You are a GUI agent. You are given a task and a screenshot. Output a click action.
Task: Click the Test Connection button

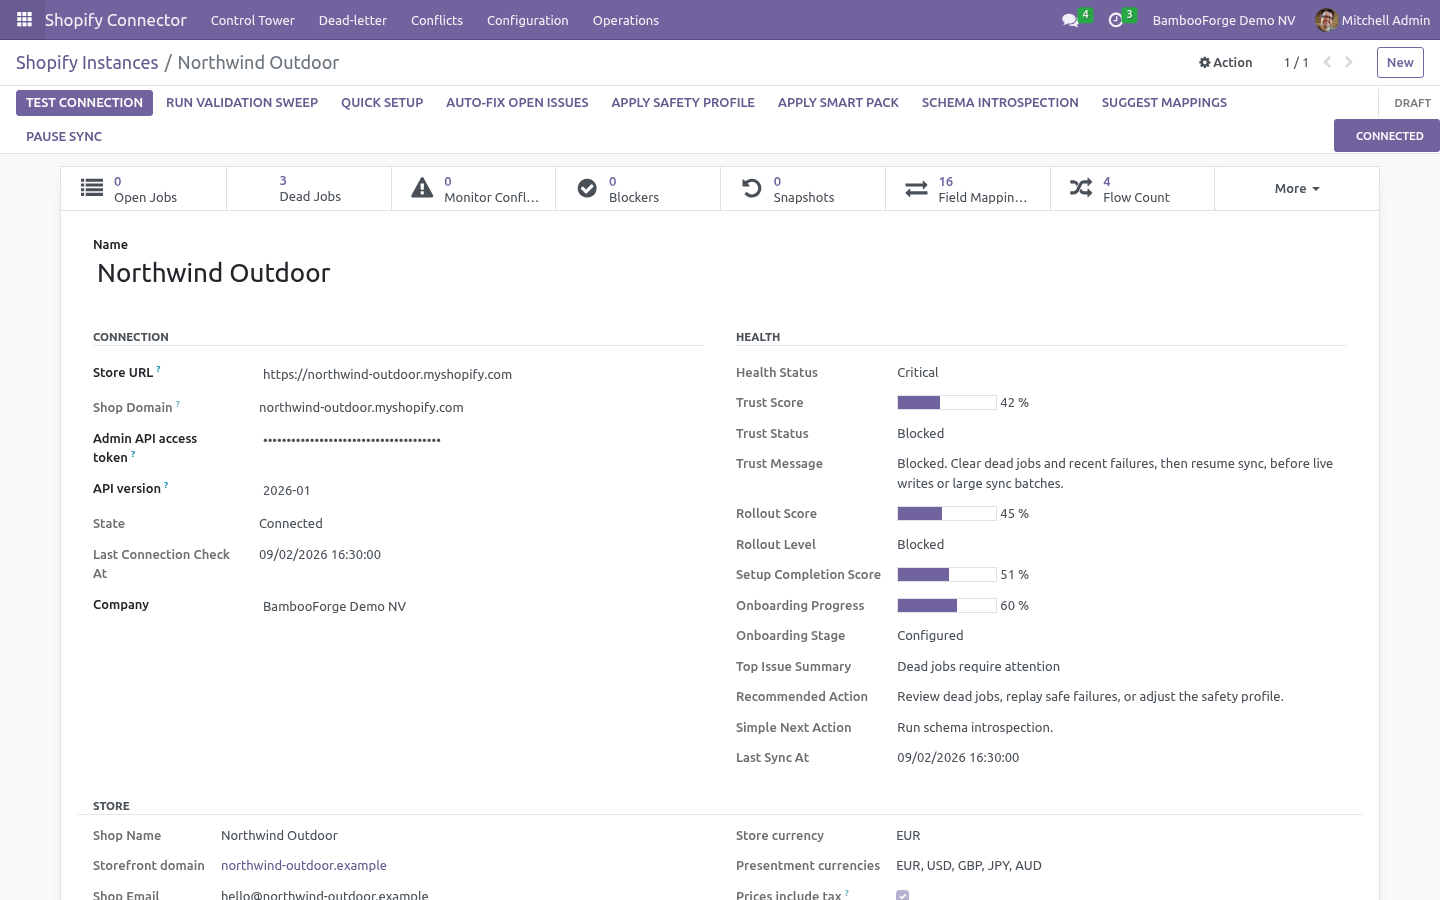[x=84, y=102]
